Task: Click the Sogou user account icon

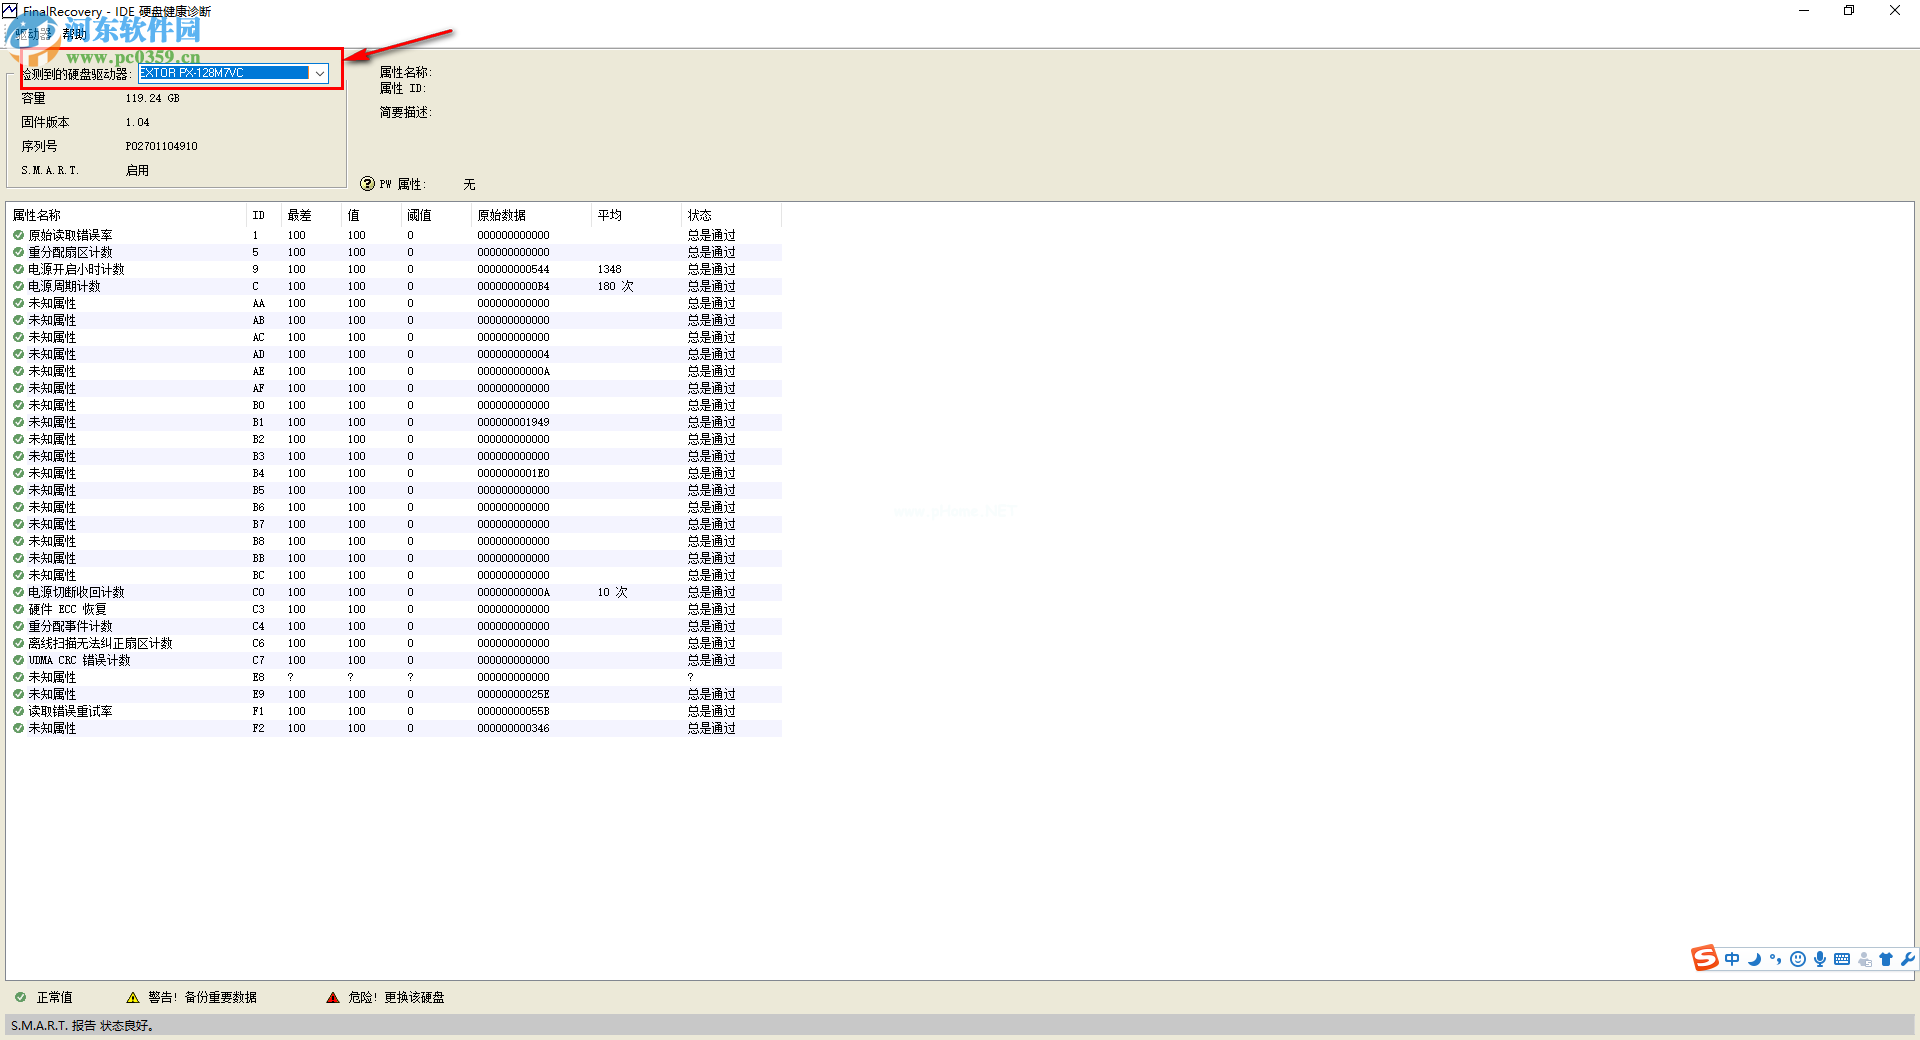Action: pos(1865,959)
